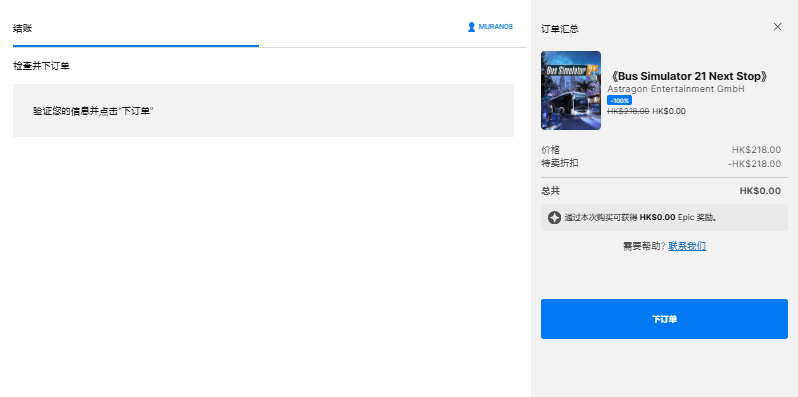Click the user profile icon beside MURAN08
This screenshot has height=397, width=798.
[x=471, y=27]
